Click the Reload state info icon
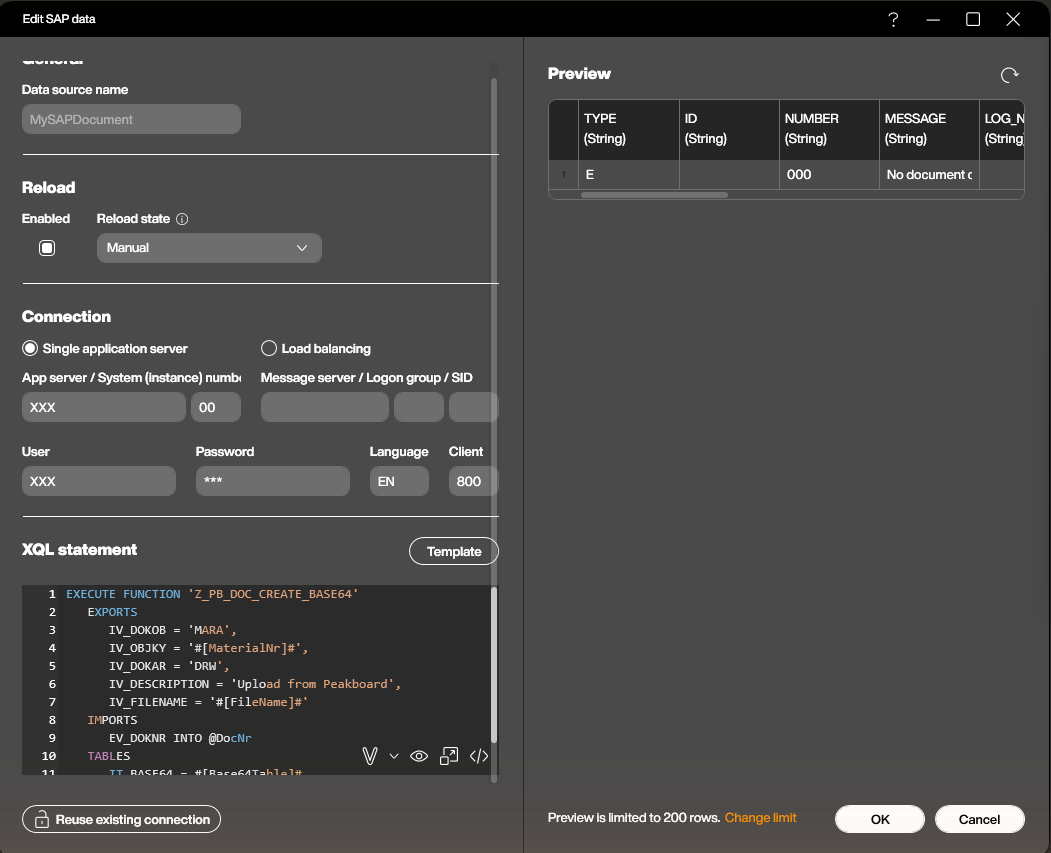 click(x=182, y=219)
